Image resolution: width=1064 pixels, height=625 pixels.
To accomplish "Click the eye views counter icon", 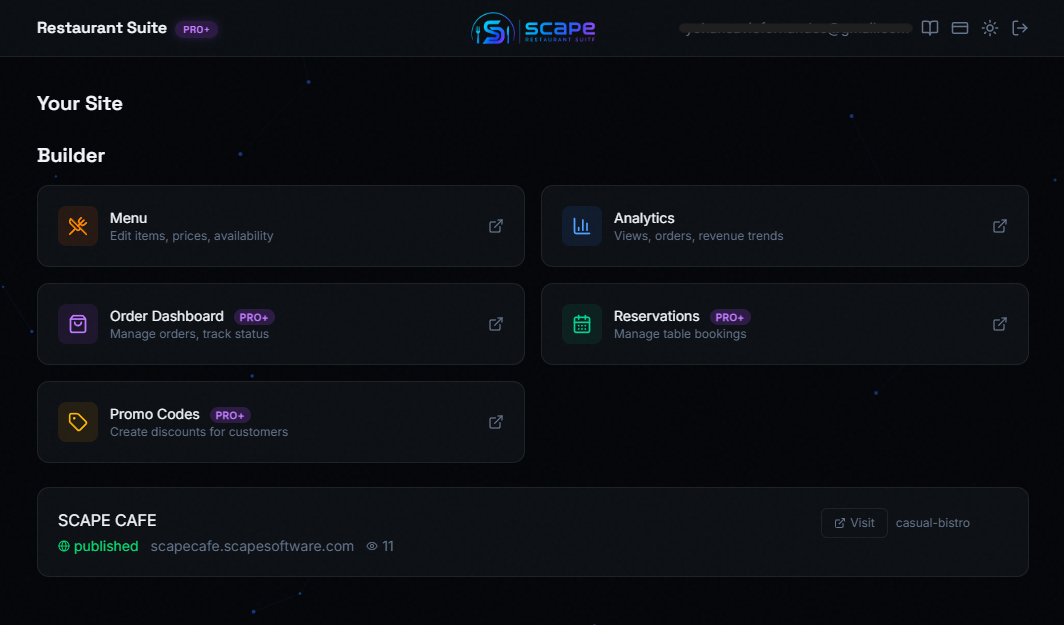I will click(x=372, y=546).
